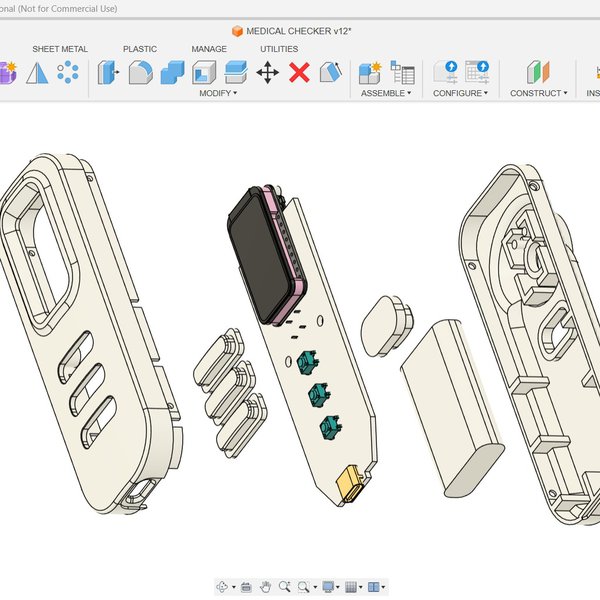
Task: Choose the Construct Offset Plane icon
Action: coord(538,72)
